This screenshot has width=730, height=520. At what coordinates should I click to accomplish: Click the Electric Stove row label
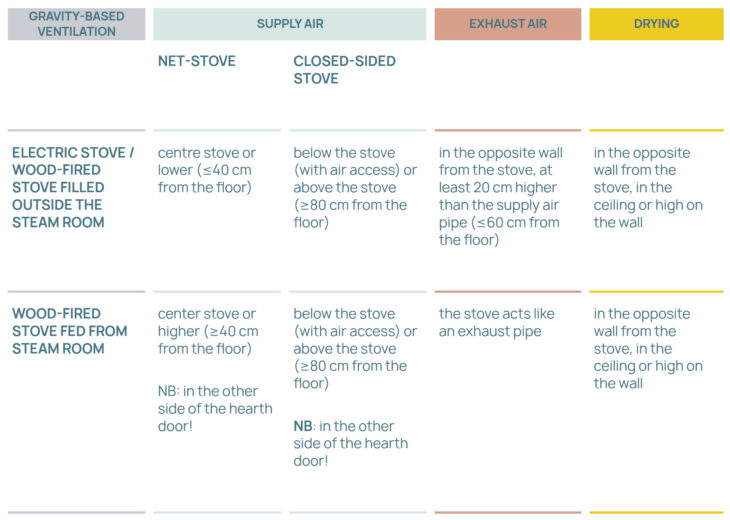click(73, 187)
